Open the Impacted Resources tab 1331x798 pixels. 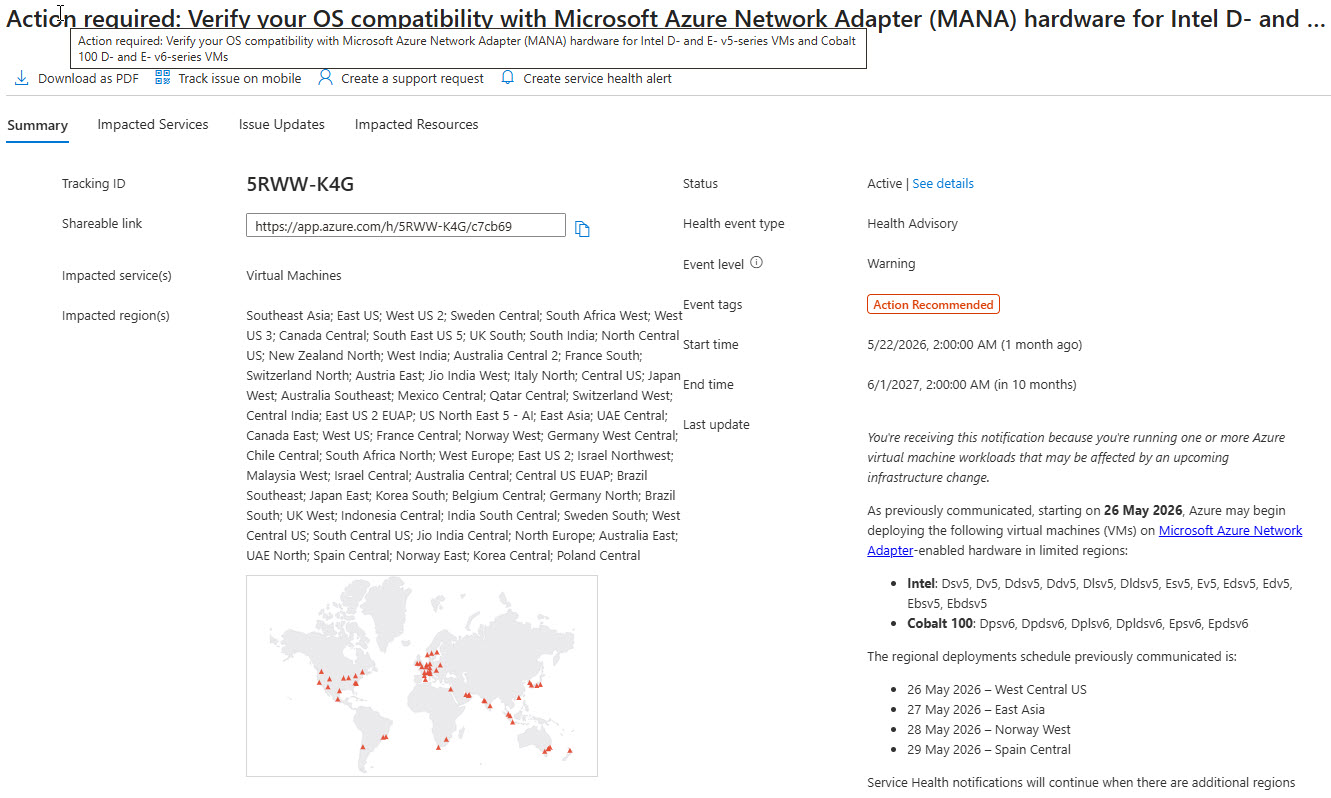point(416,125)
